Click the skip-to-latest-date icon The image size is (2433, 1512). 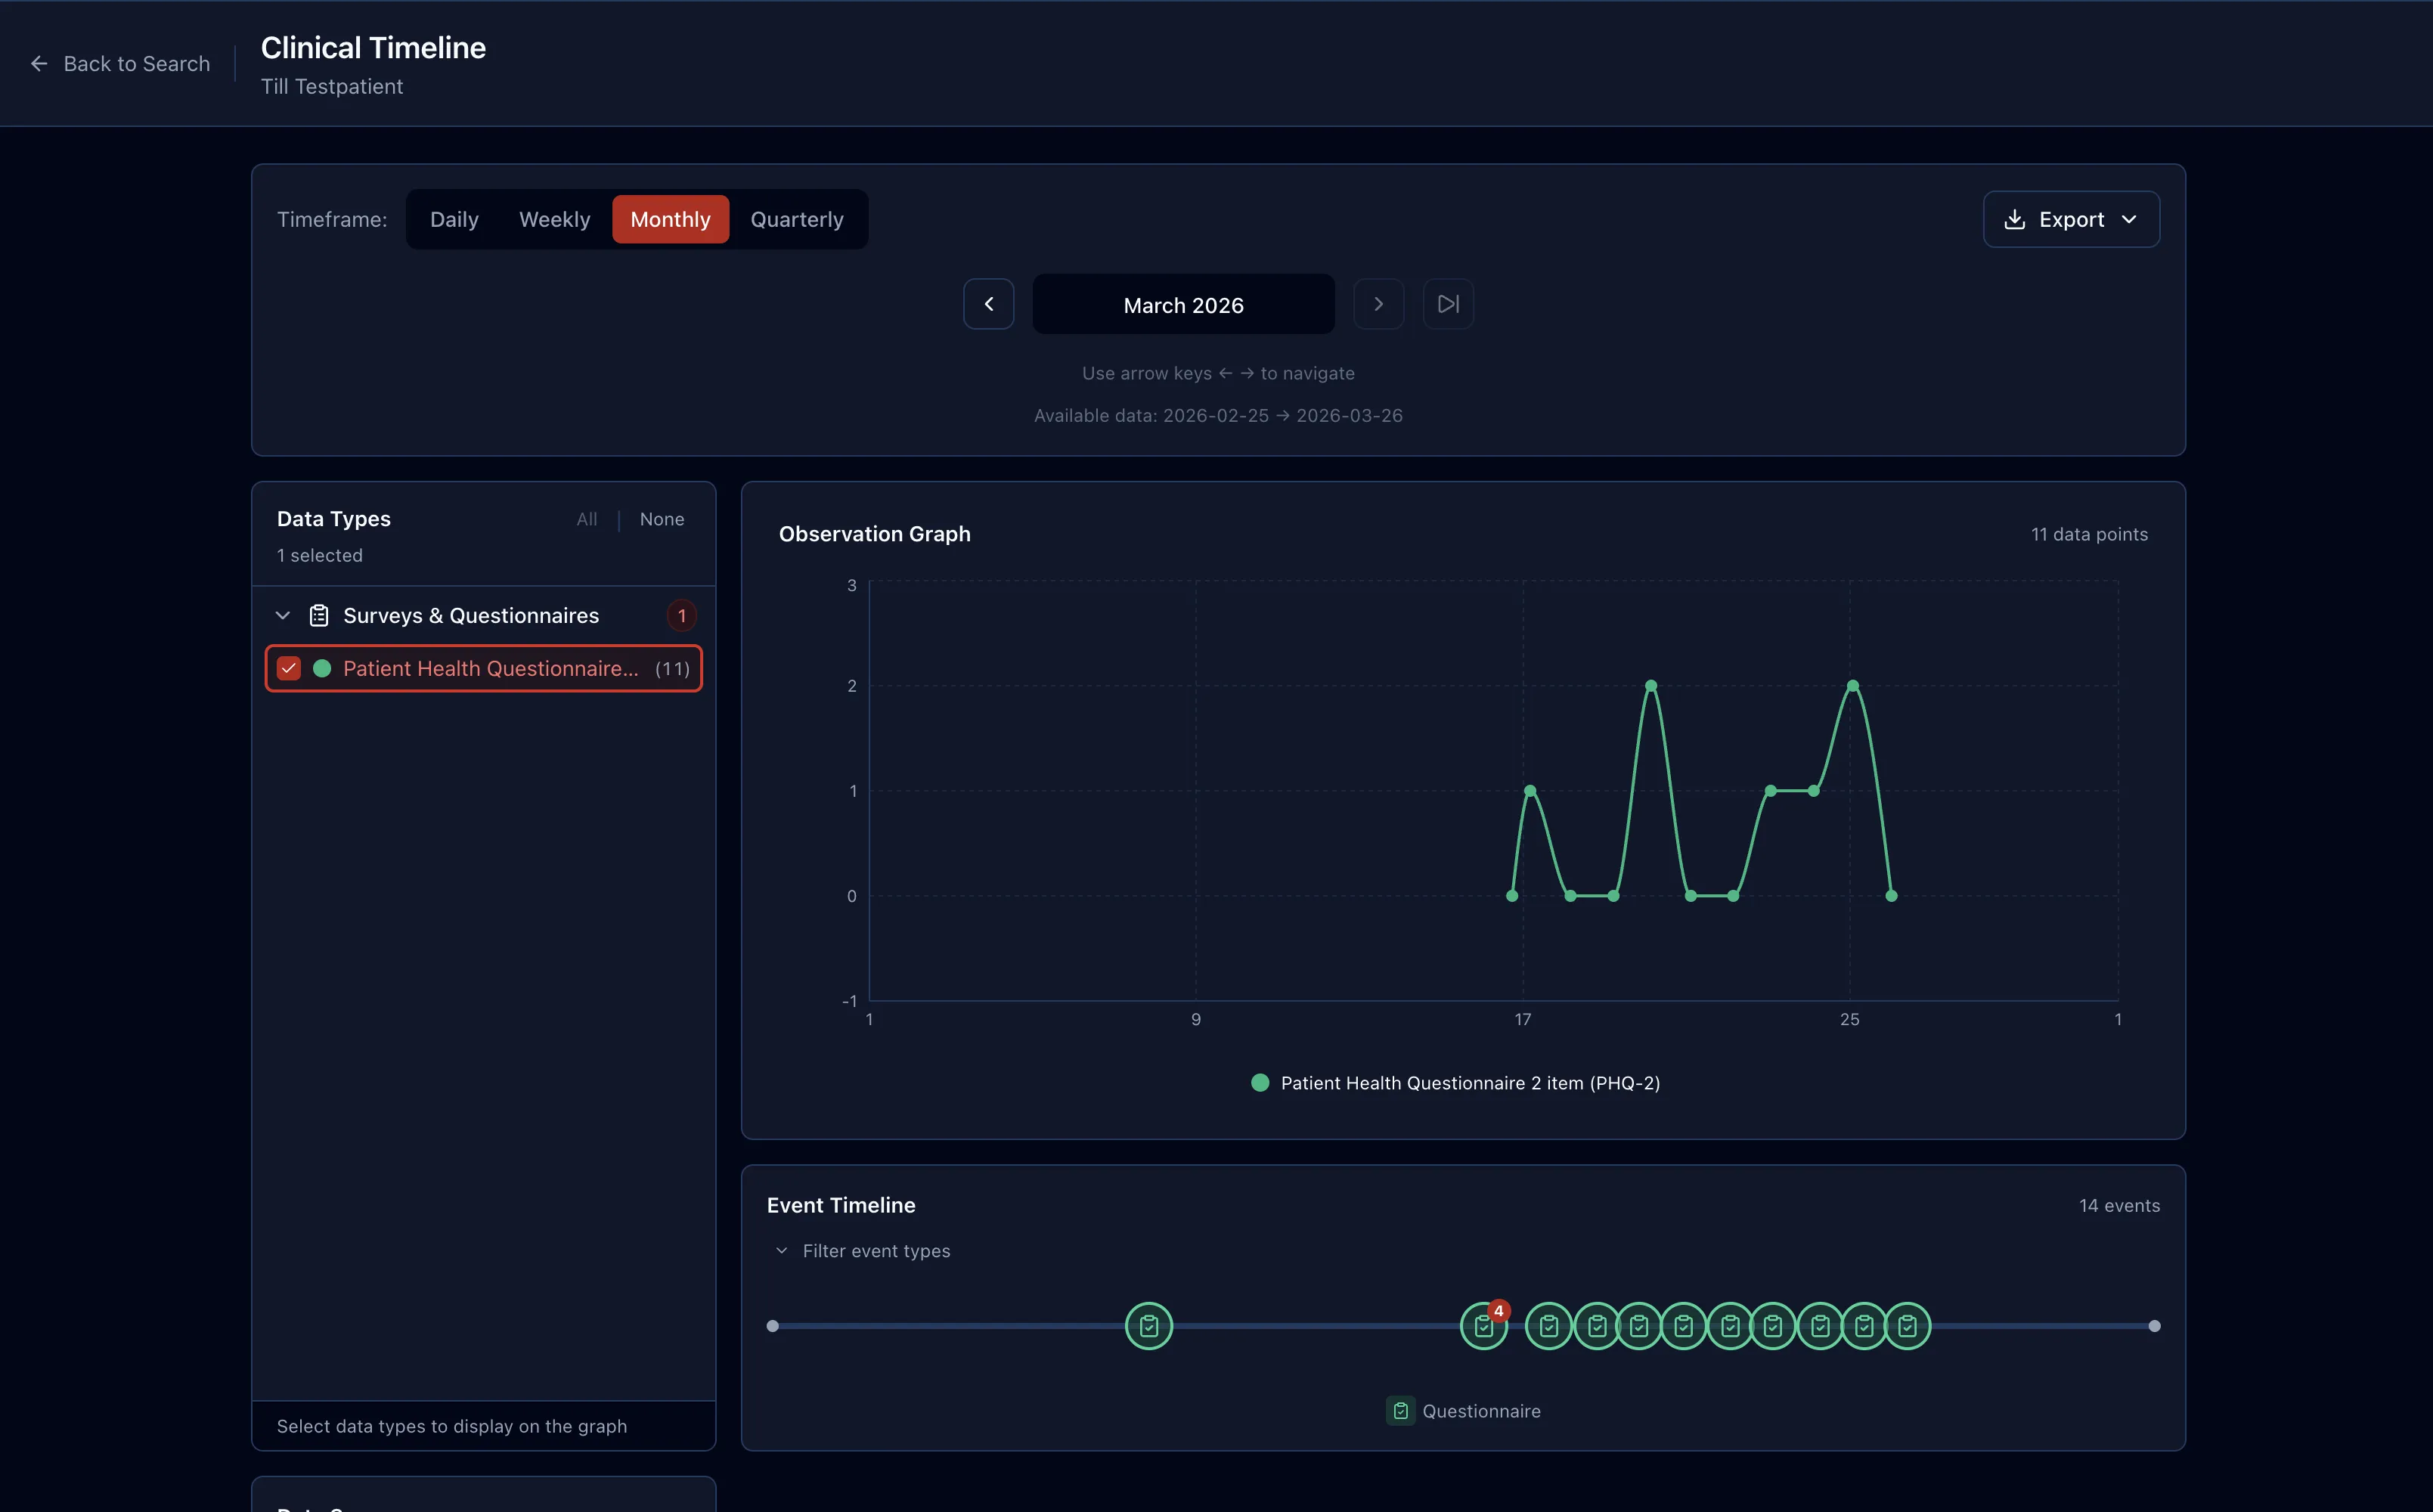1447,304
